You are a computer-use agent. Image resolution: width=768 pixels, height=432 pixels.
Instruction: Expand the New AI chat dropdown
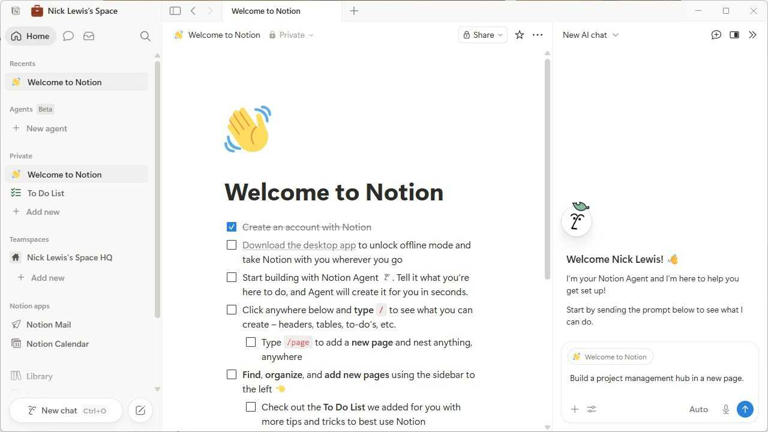590,35
